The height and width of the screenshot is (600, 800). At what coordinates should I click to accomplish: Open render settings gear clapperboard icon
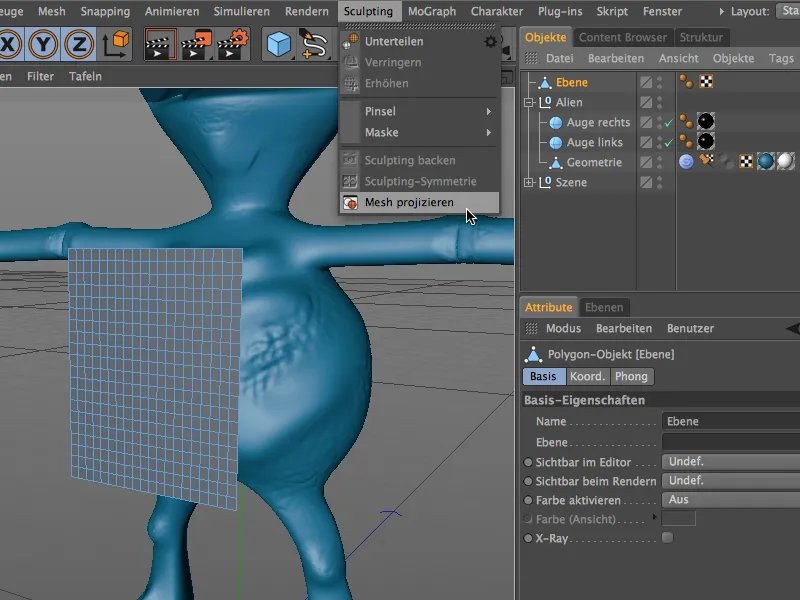pyautogui.click(x=233, y=44)
